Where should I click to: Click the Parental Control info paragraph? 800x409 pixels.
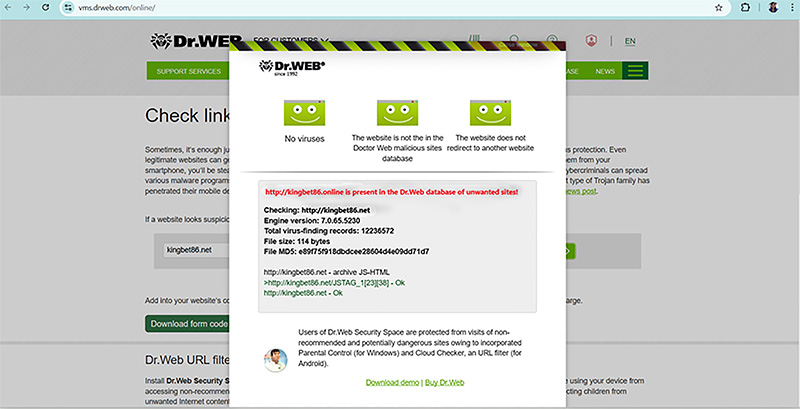pos(410,348)
